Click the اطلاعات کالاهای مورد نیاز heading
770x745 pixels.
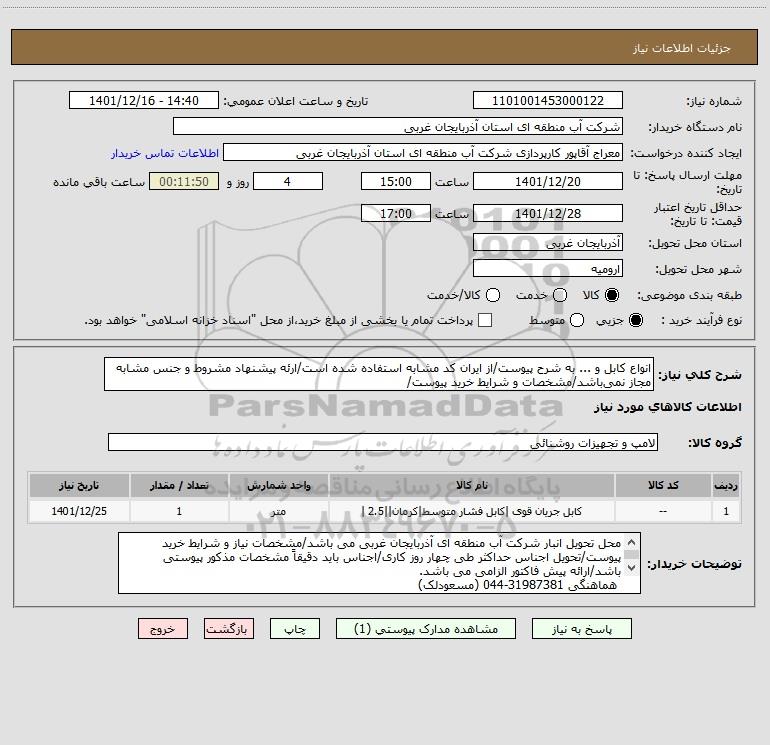(x=668, y=407)
